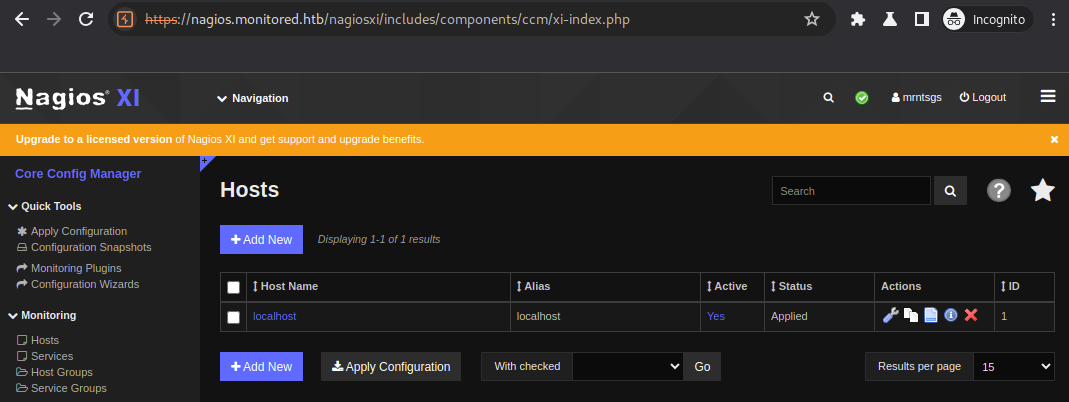Reload the current browser page

coord(86,19)
